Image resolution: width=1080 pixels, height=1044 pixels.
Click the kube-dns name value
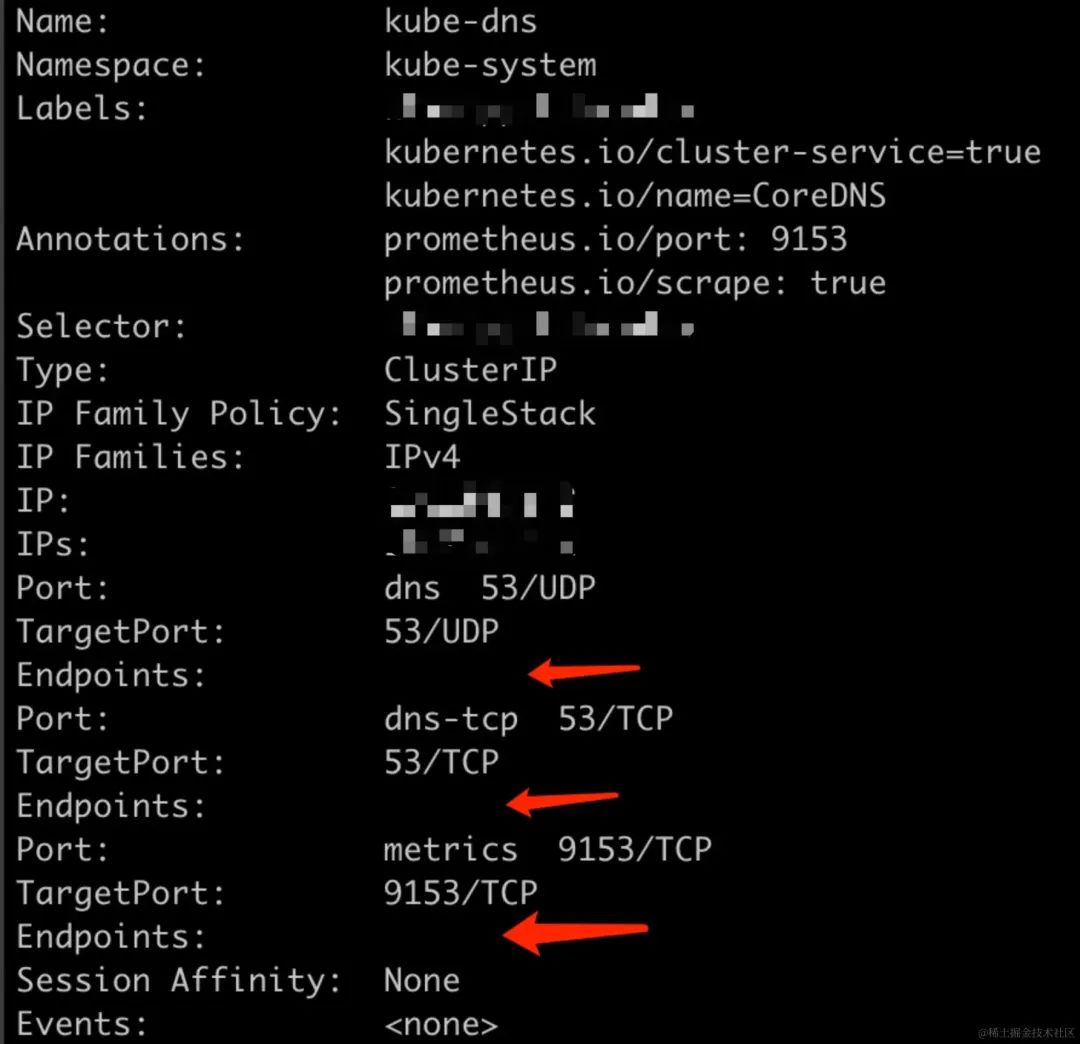click(460, 21)
